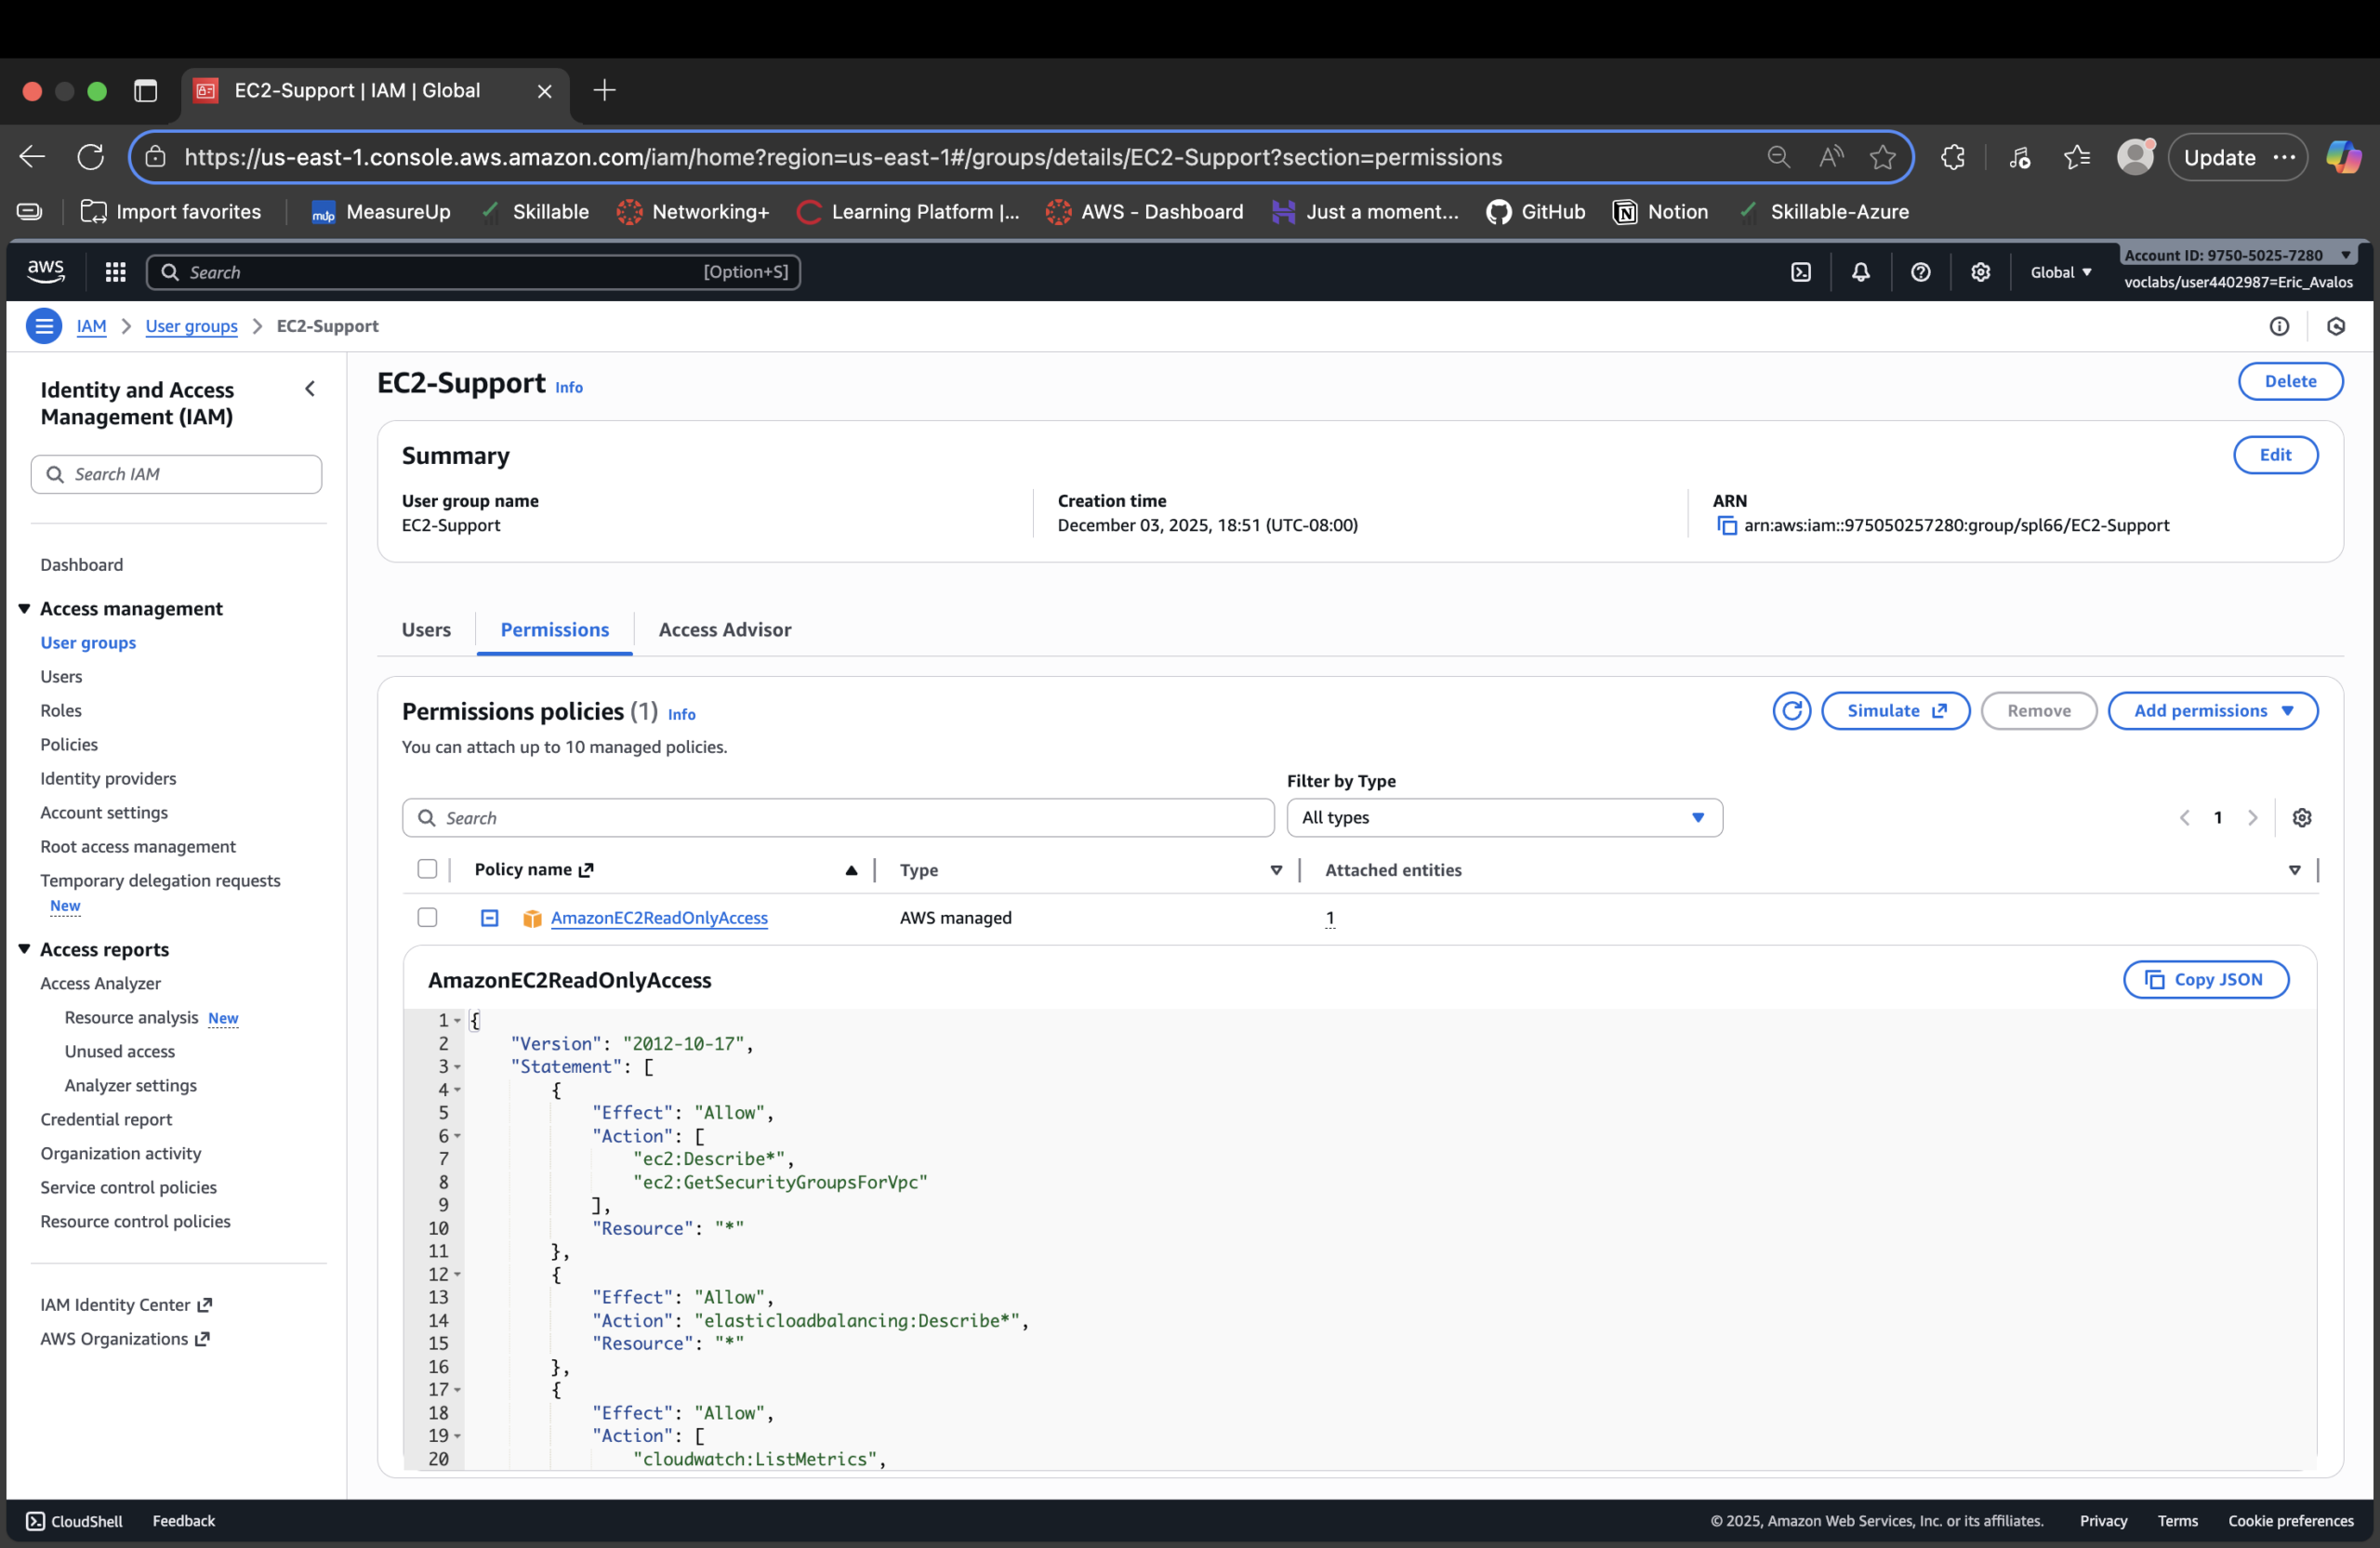Open the Access Advisor tab
Screen dimensions: 2380x1548
click(724, 630)
